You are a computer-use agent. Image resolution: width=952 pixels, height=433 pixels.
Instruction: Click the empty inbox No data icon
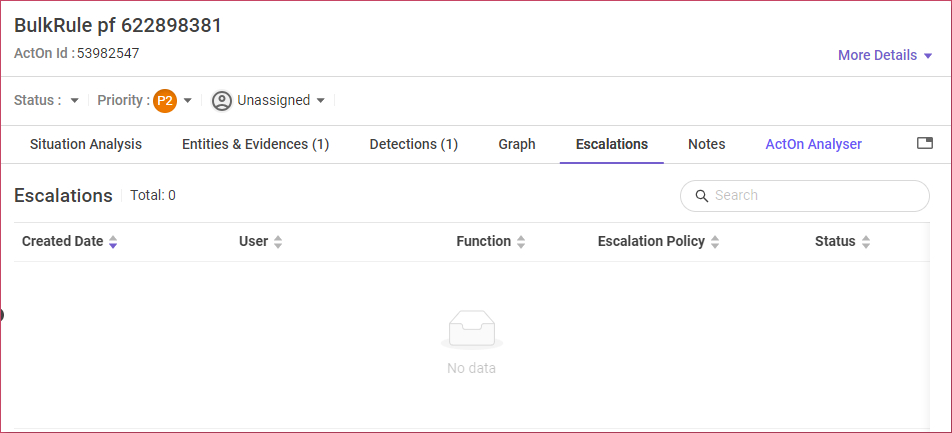point(471,329)
